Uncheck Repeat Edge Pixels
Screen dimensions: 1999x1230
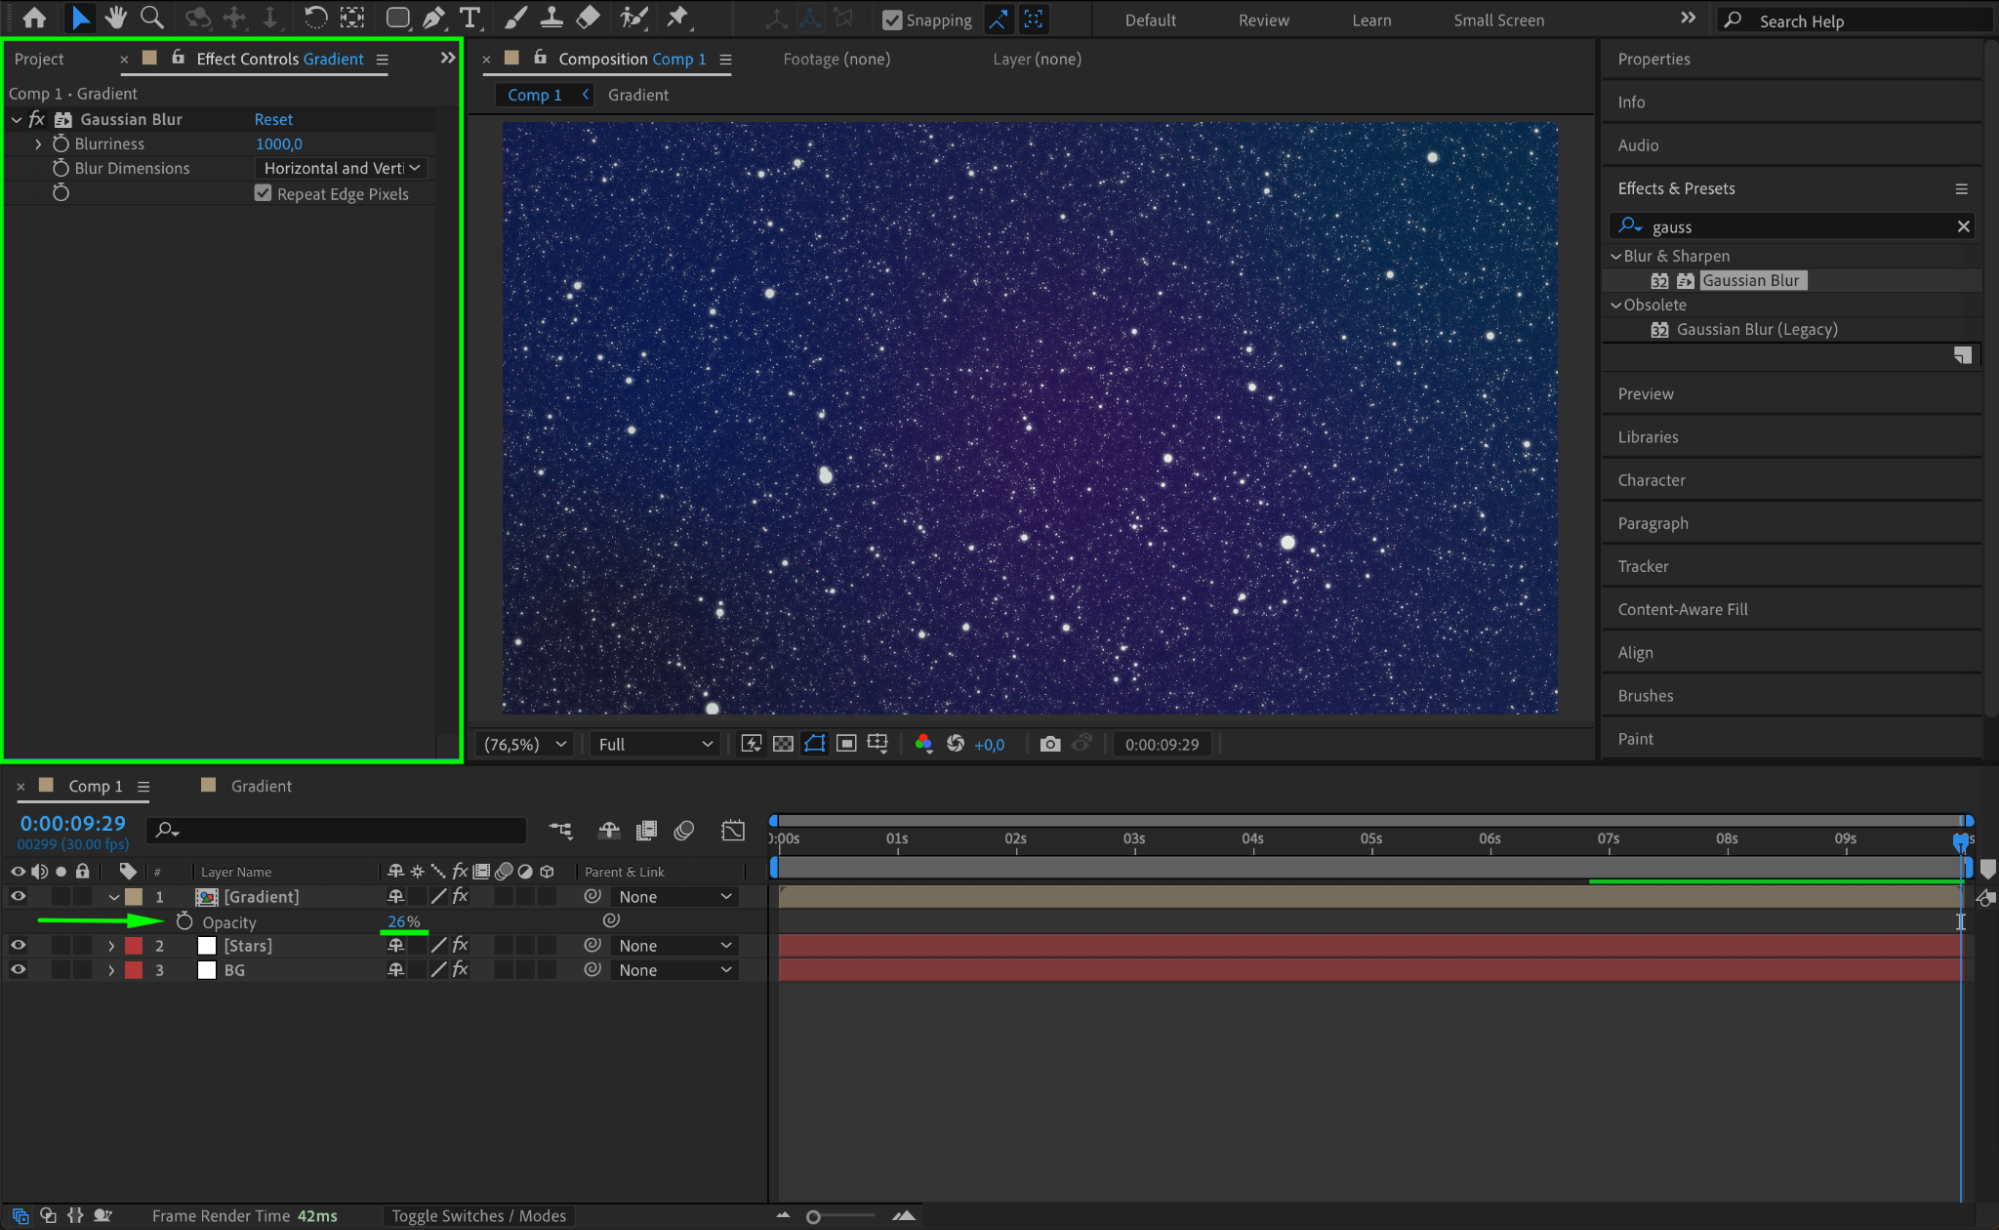click(x=263, y=193)
